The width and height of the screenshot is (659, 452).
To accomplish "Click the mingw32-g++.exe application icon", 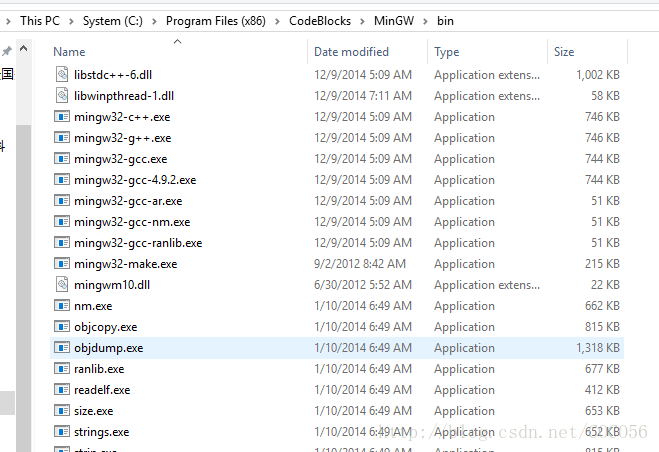I will [x=62, y=137].
